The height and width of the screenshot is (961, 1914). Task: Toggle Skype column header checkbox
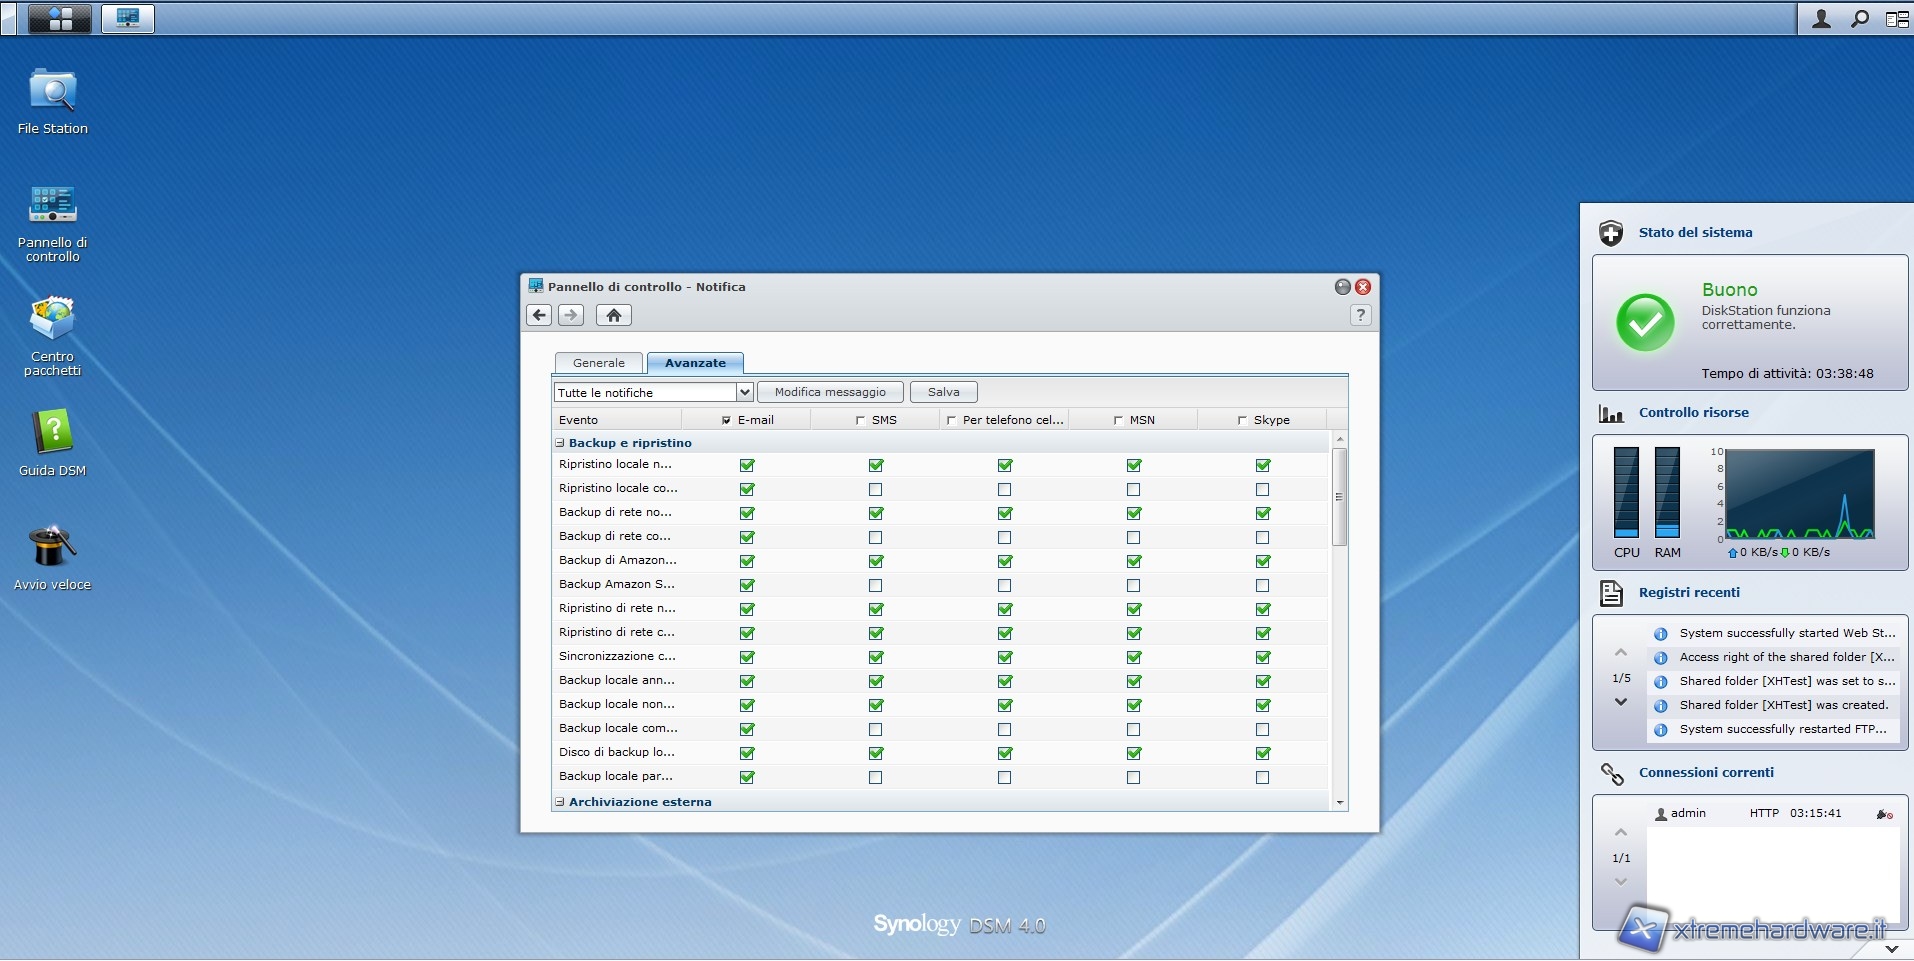coord(1242,420)
